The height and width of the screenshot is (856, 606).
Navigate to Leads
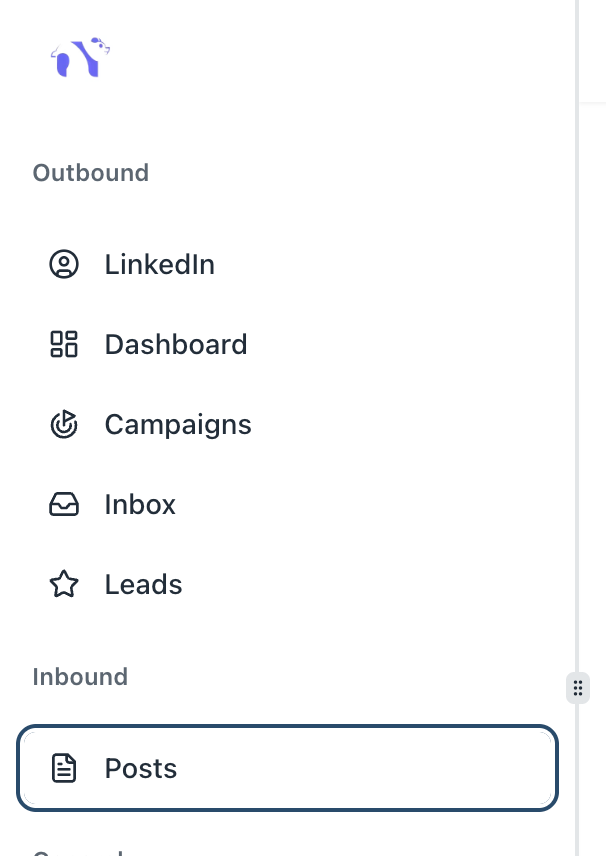(143, 585)
